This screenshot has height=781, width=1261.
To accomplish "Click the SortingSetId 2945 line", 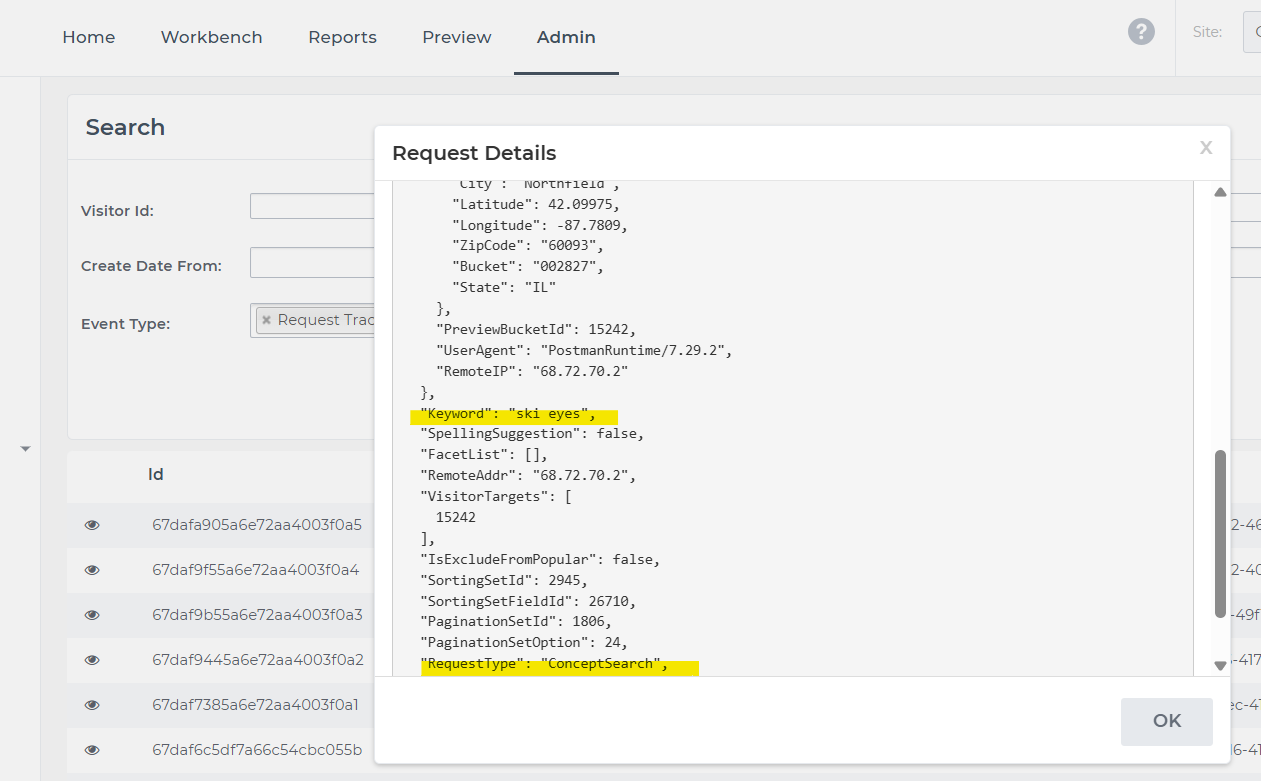I will [x=504, y=580].
